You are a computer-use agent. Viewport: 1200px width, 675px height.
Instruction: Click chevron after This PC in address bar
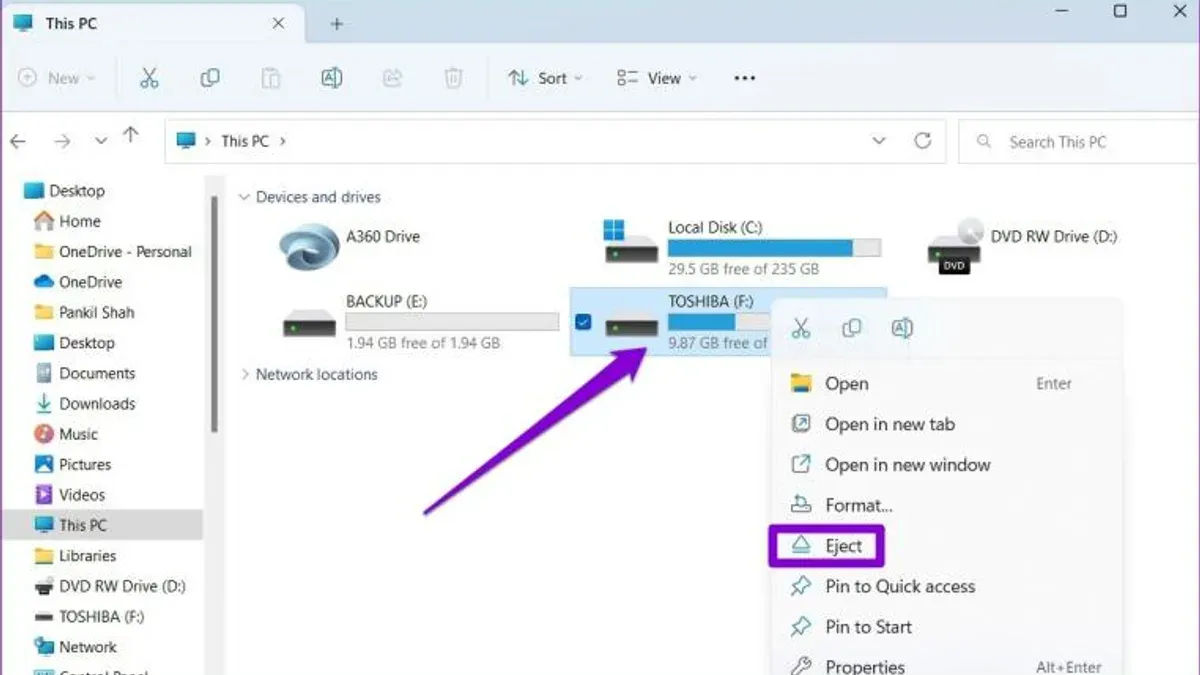(283, 141)
